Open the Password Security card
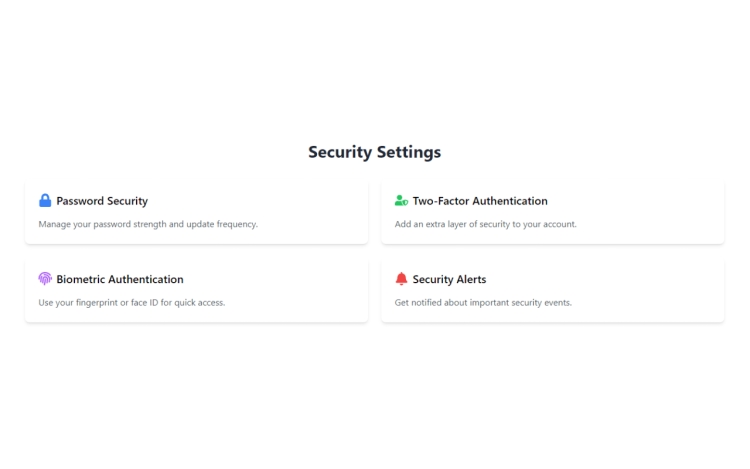This screenshot has width=750, height=469. (x=197, y=212)
